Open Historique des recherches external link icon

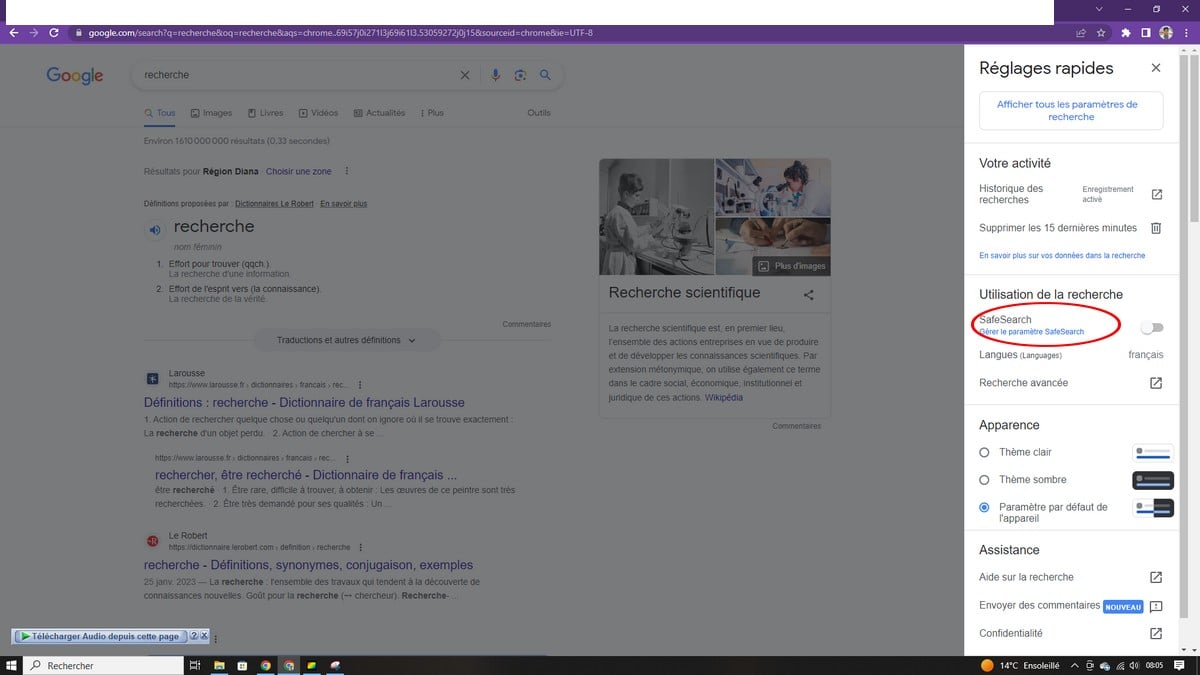tap(1156, 194)
